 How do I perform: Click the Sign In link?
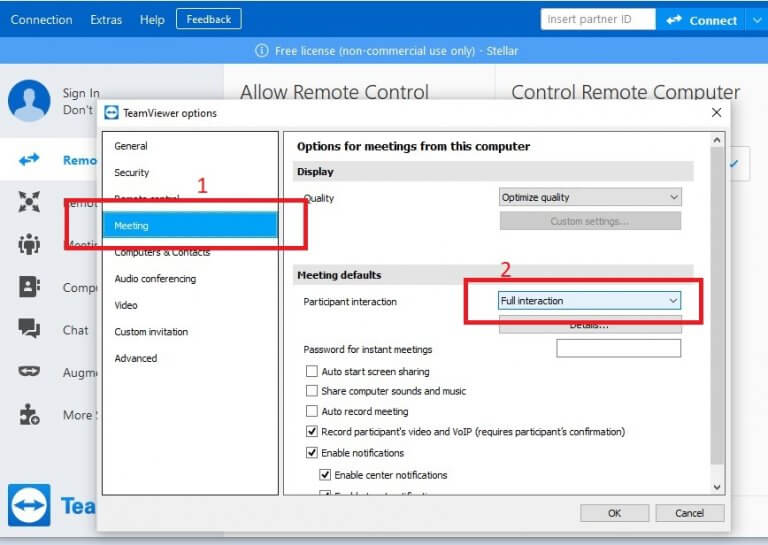81,93
